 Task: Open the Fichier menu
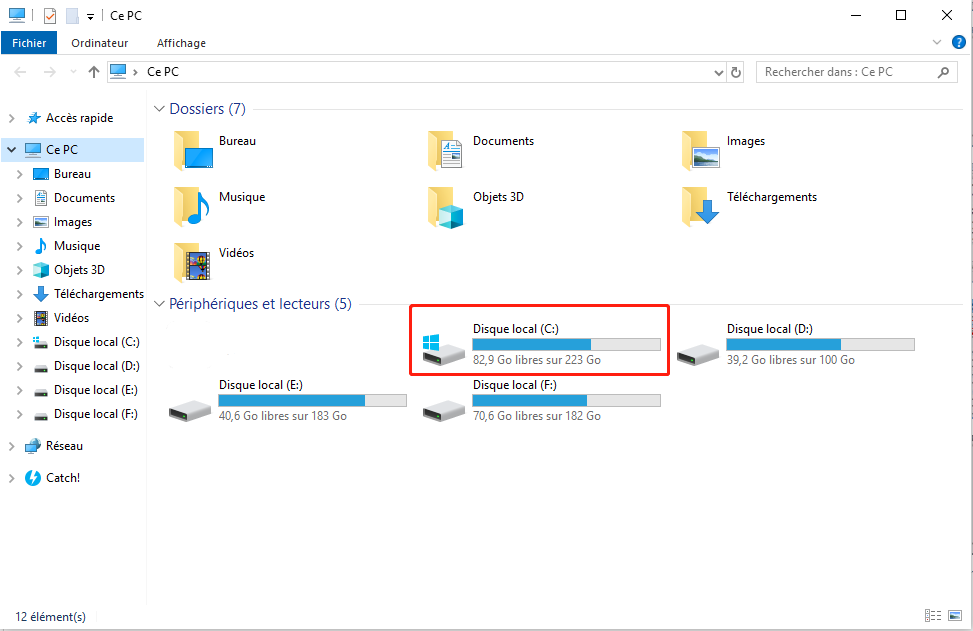pos(29,43)
